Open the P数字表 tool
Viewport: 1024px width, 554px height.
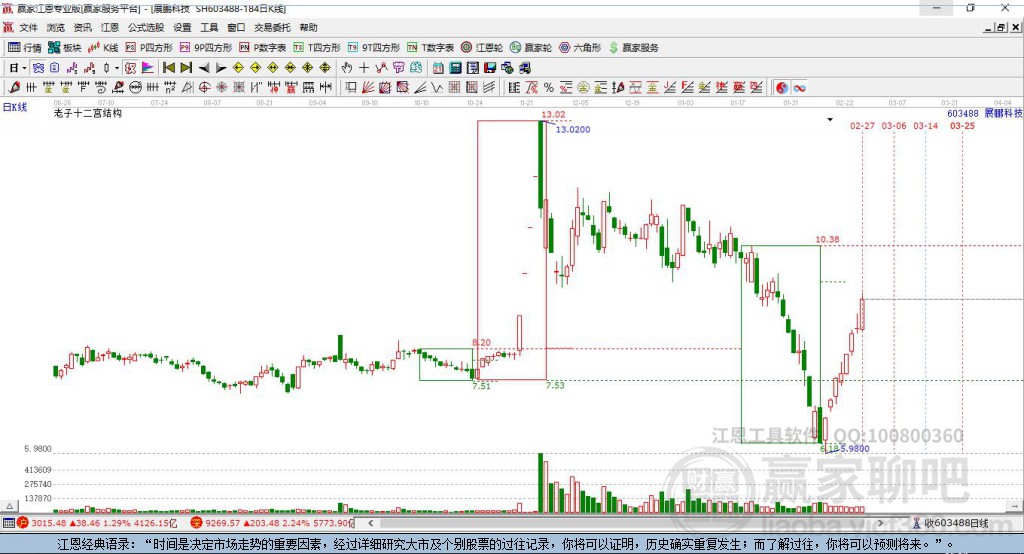[x=263, y=48]
